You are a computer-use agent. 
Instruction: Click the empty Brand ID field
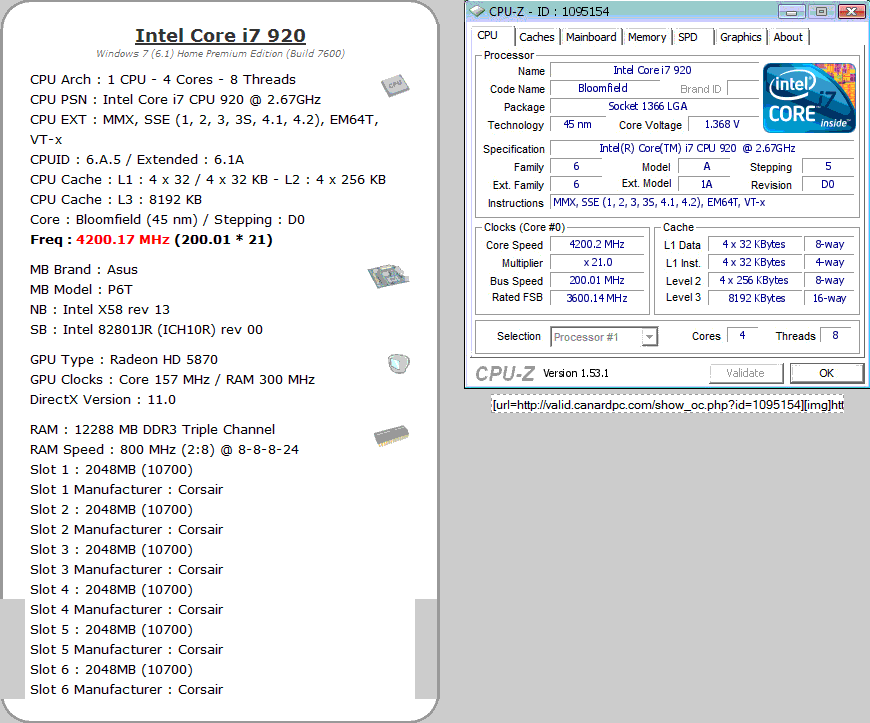pyautogui.click(x=742, y=88)
